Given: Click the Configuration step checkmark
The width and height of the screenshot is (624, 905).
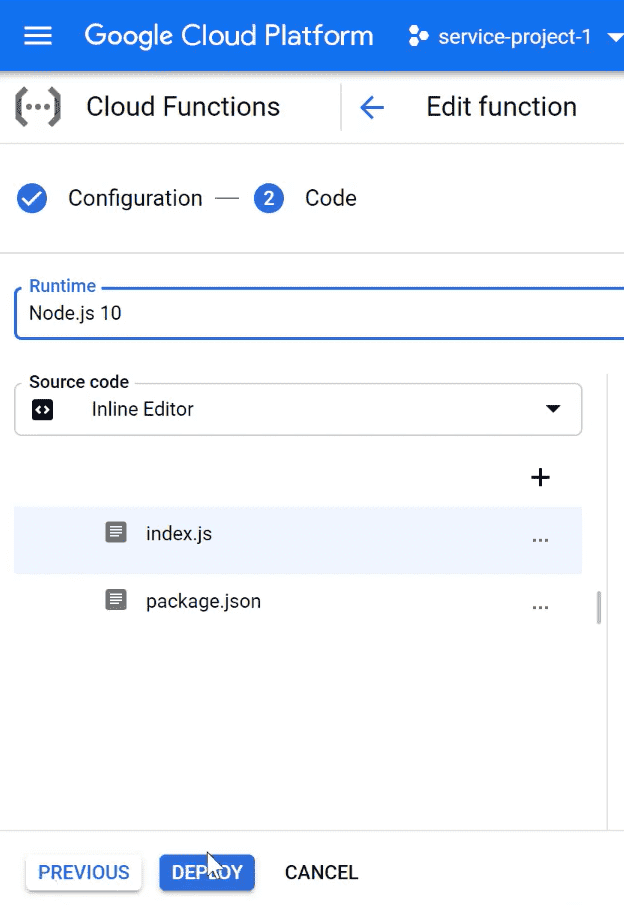Looking at the screenshot, I should tap(33, 198).
